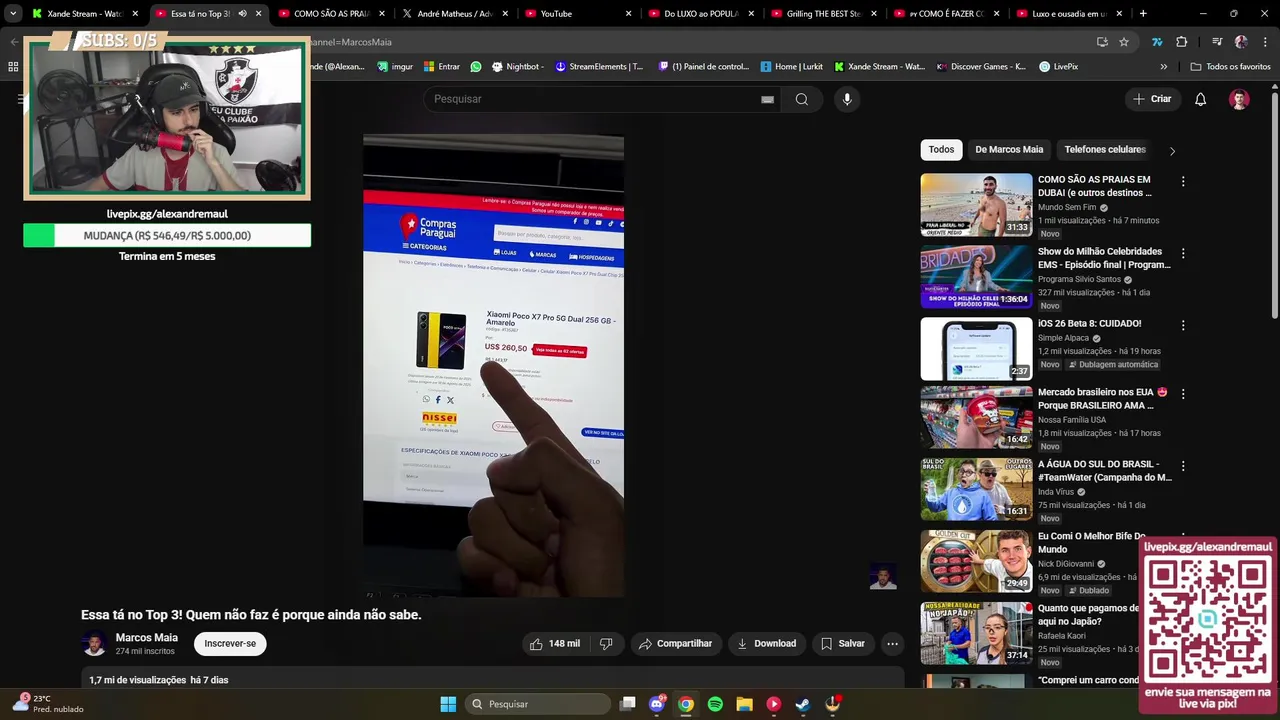Click the Download button
Image resolution: width=1280 pixels, height=720 pixels.
[x=767, y=644]
